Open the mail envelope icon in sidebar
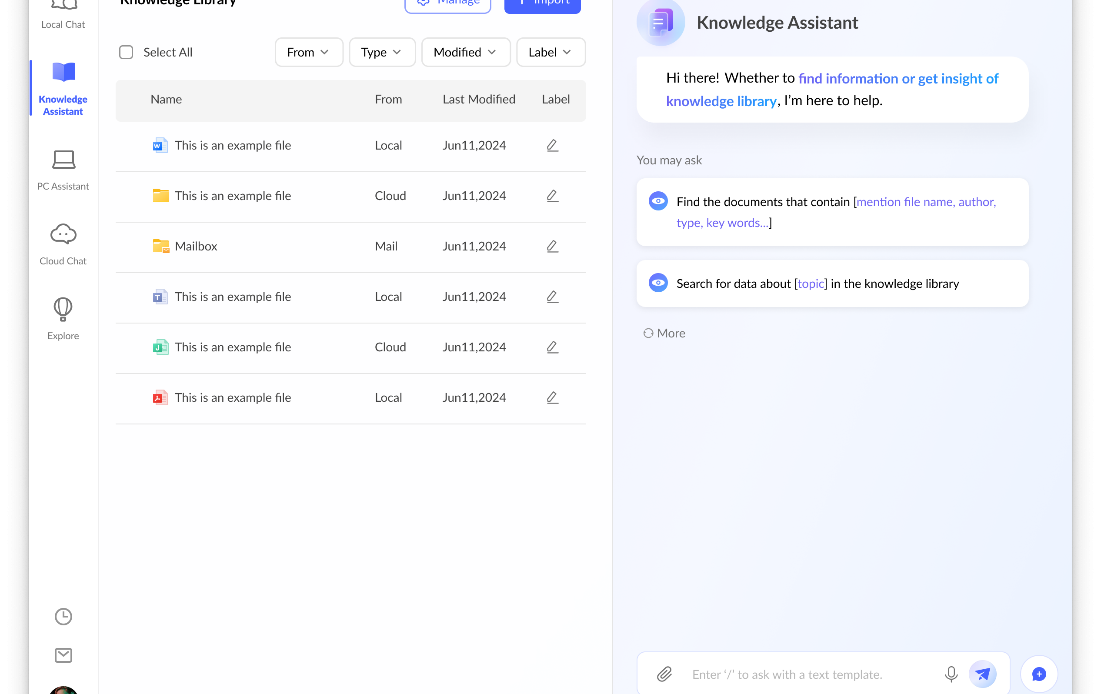1101x694 pixels. click(x=63, y=655)
